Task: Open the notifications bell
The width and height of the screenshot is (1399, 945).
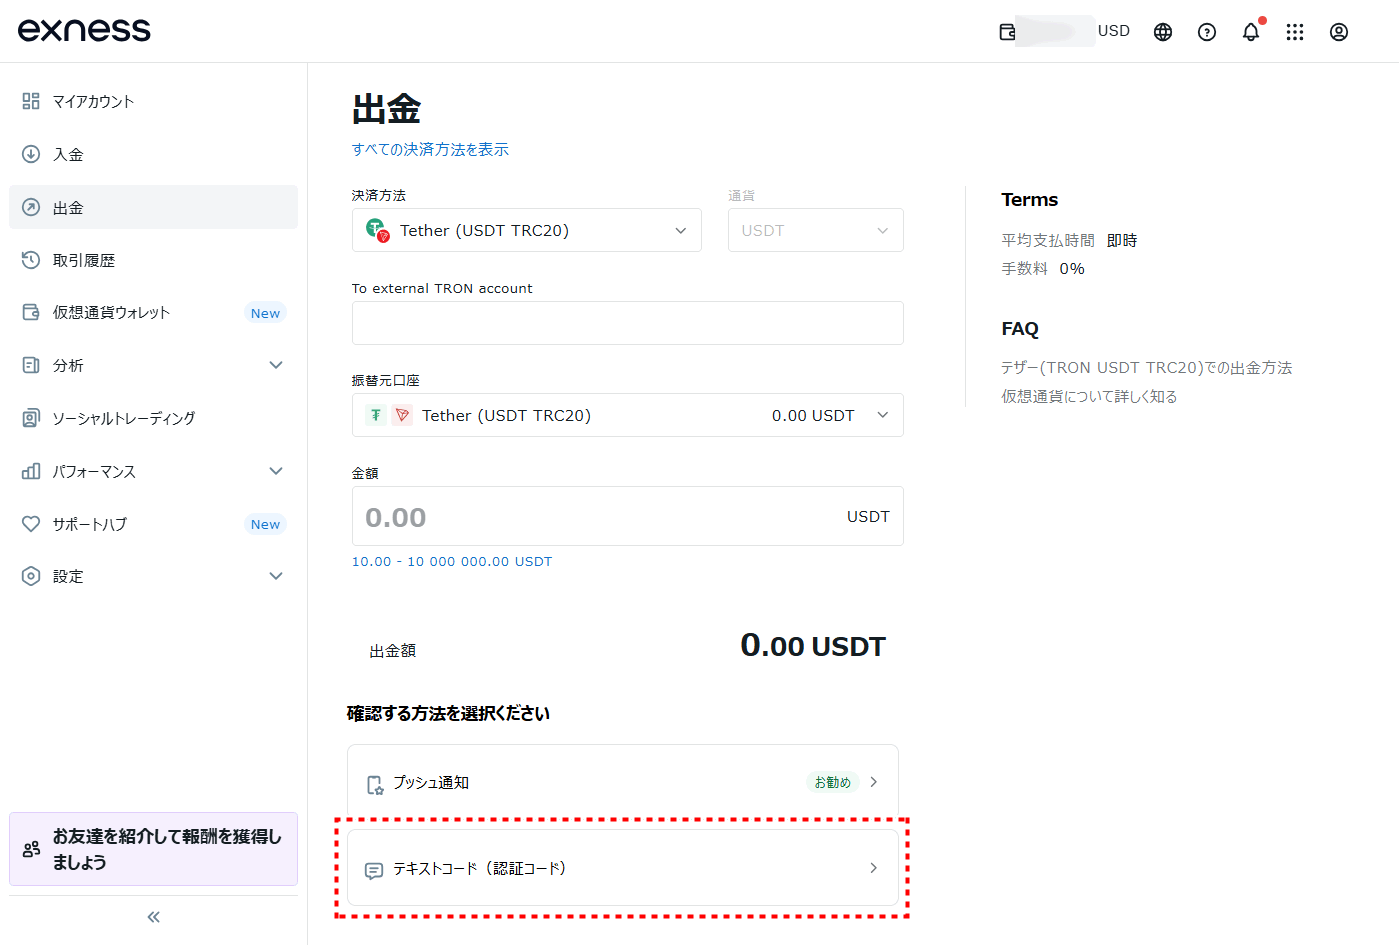Action: (1251, 32)
